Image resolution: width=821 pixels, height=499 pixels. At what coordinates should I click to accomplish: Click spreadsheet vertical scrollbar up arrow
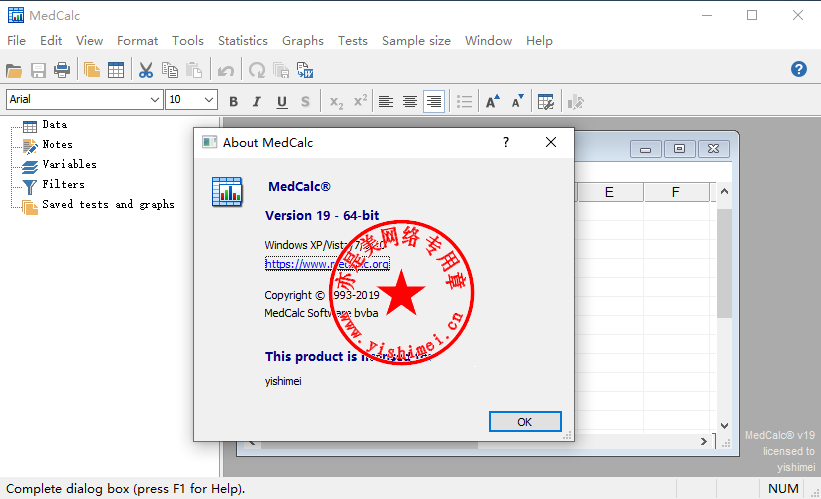coord(724,192)
